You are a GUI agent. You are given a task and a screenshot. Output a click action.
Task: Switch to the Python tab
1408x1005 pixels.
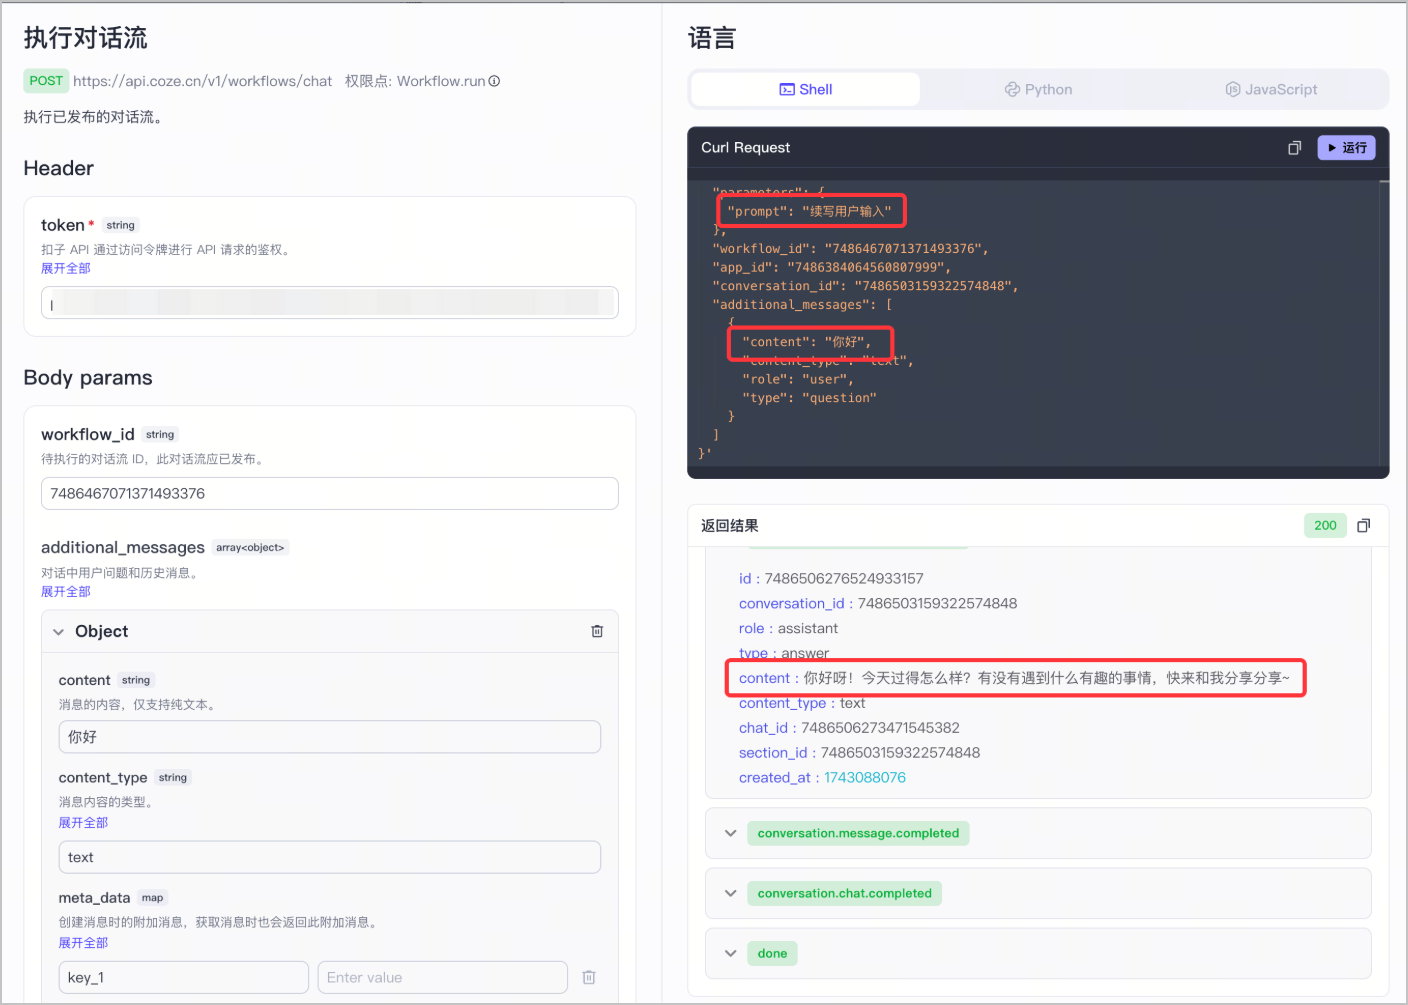[x=1038, y=89]
